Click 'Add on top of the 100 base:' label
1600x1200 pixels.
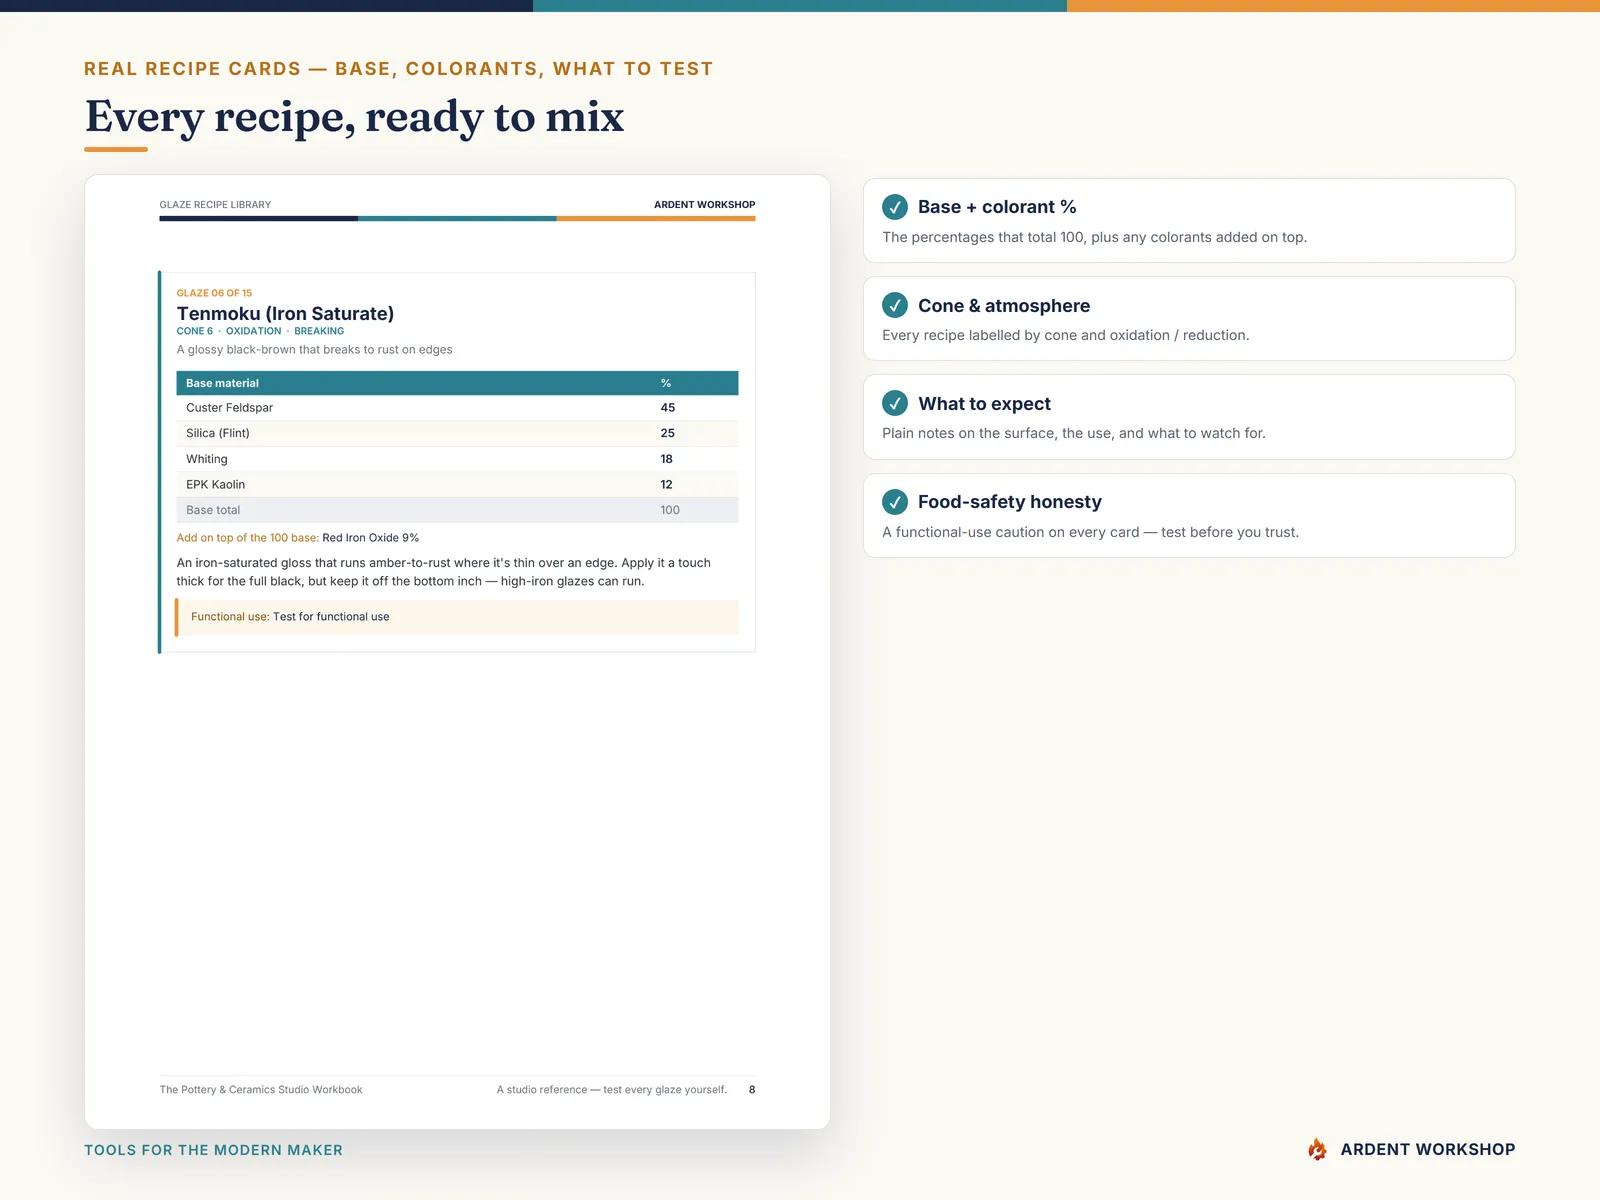pyautogui.click(x=247, y=538)
